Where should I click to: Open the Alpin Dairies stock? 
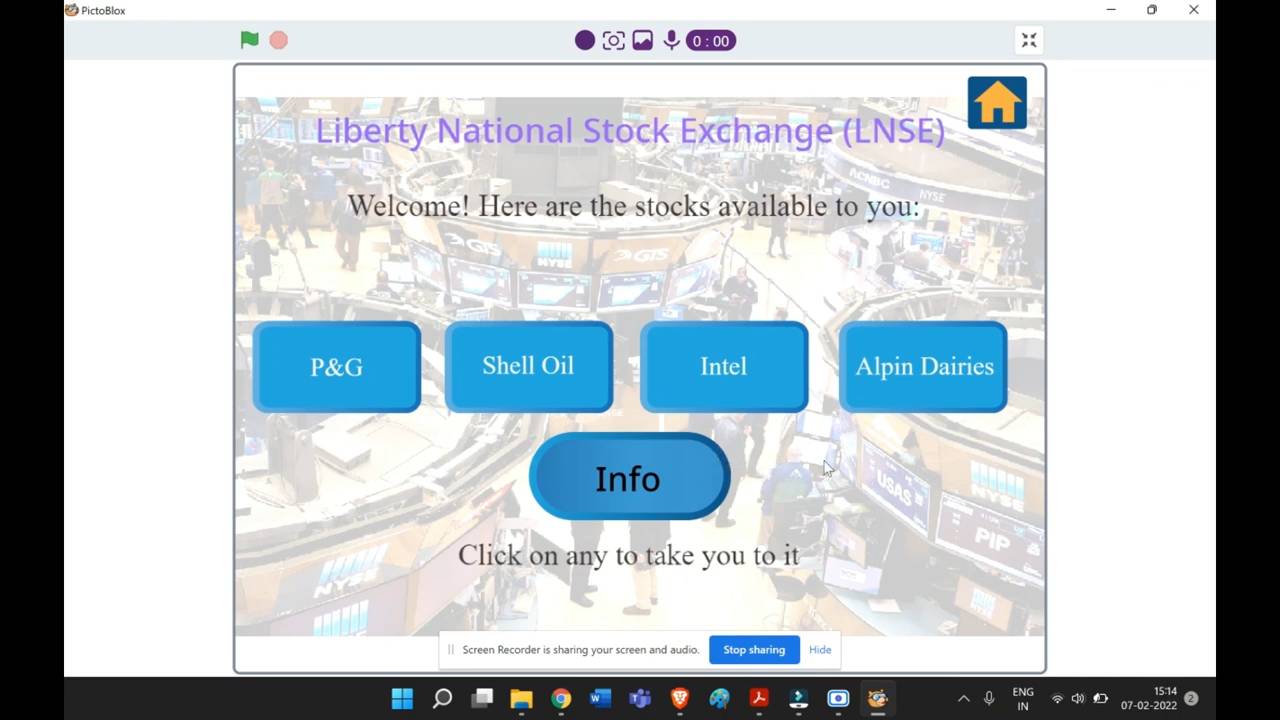point(924,367)
